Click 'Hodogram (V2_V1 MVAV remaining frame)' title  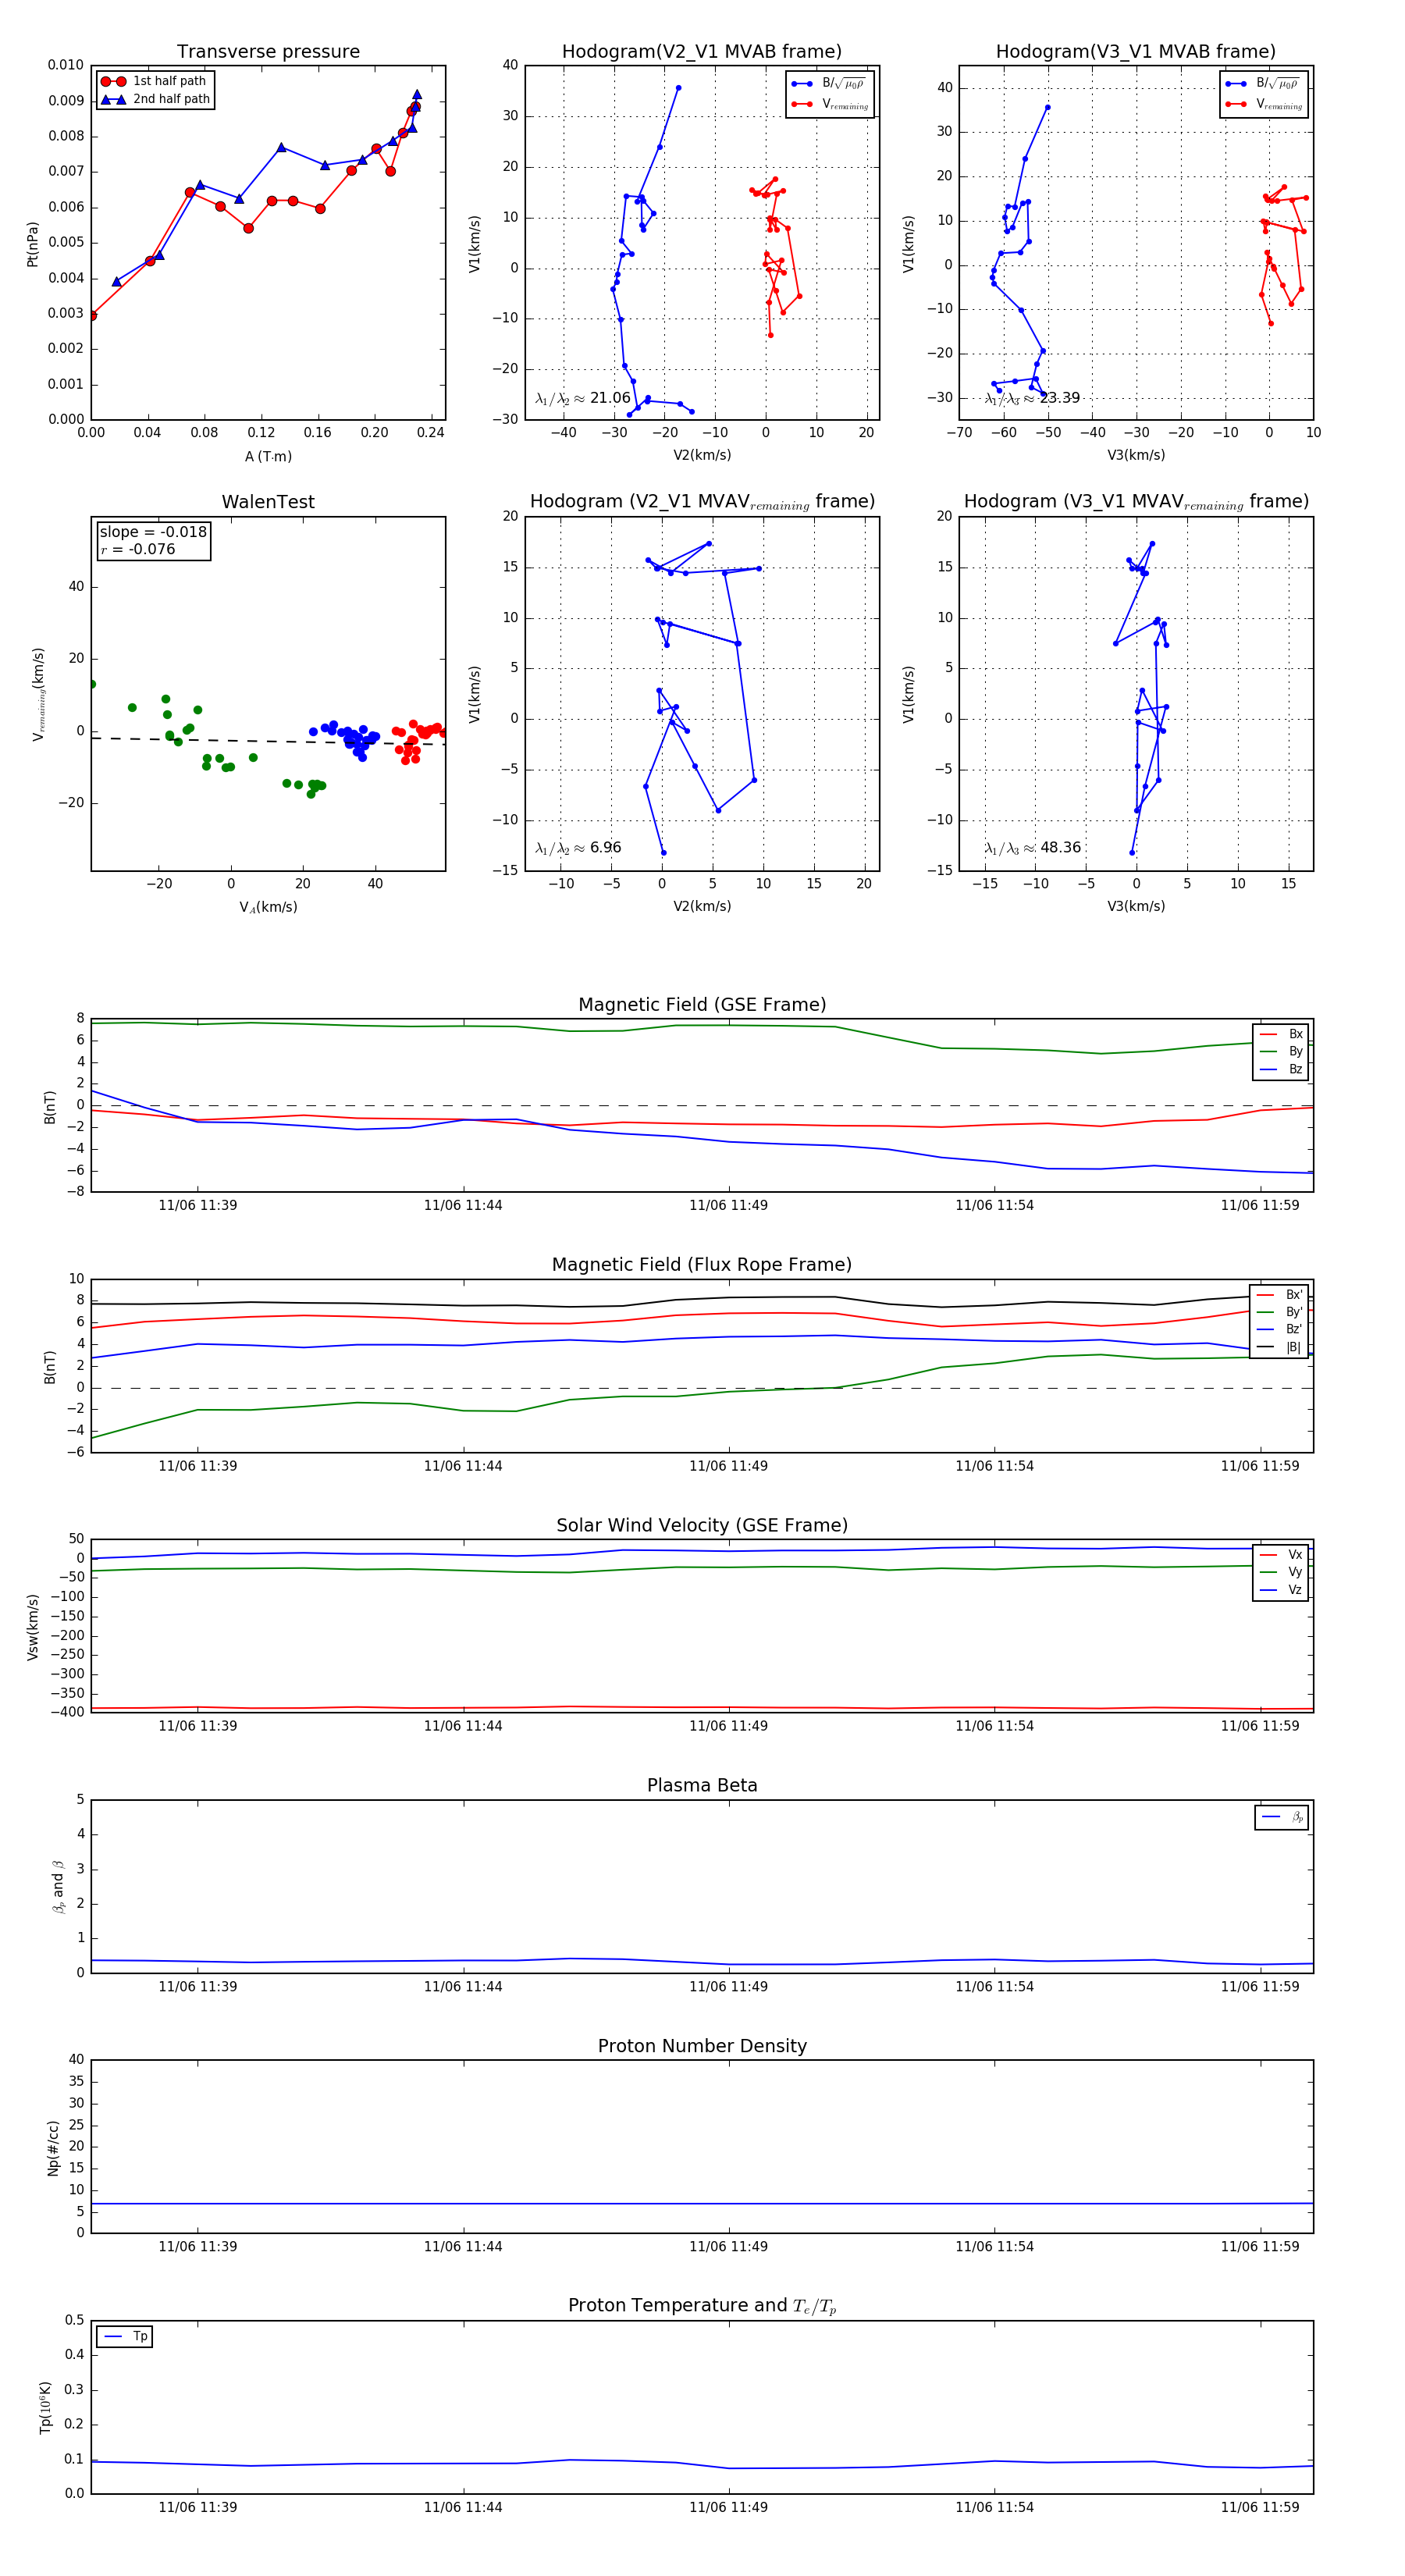702,502
